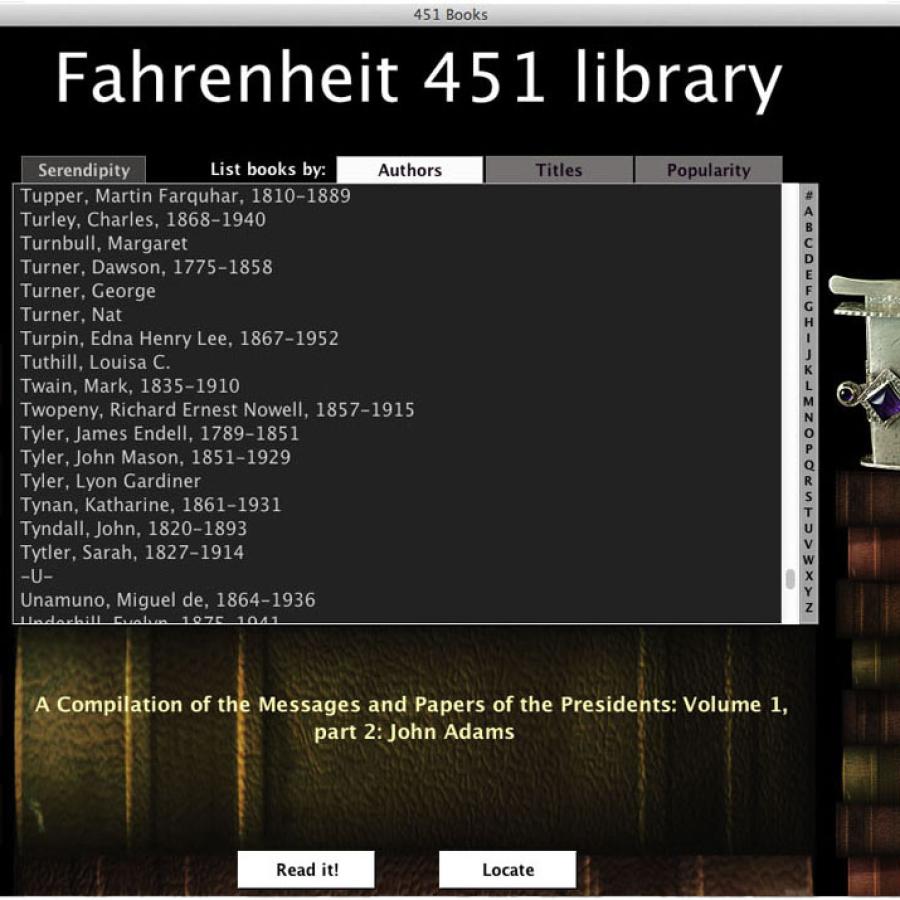Switch to the Titles tab
The height and width of the screenshot is (900, 900).
558,170
